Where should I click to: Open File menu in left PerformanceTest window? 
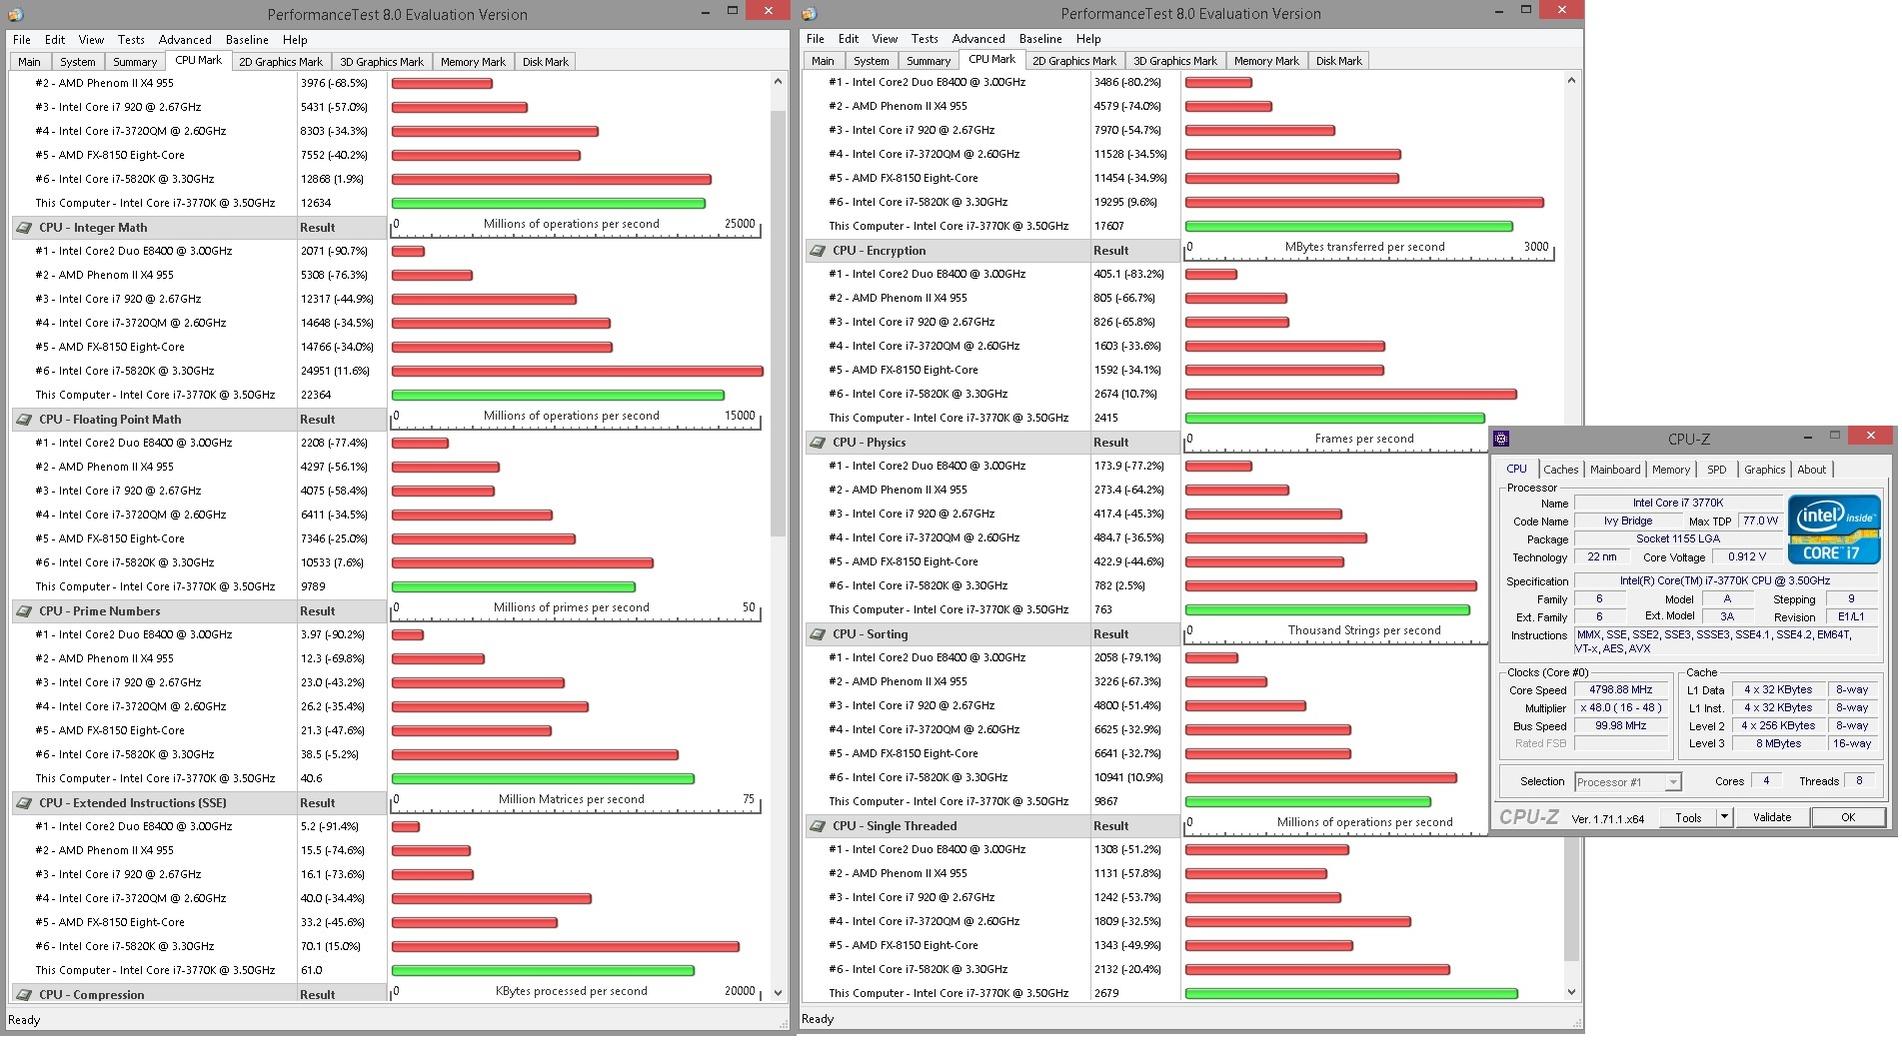21,40
